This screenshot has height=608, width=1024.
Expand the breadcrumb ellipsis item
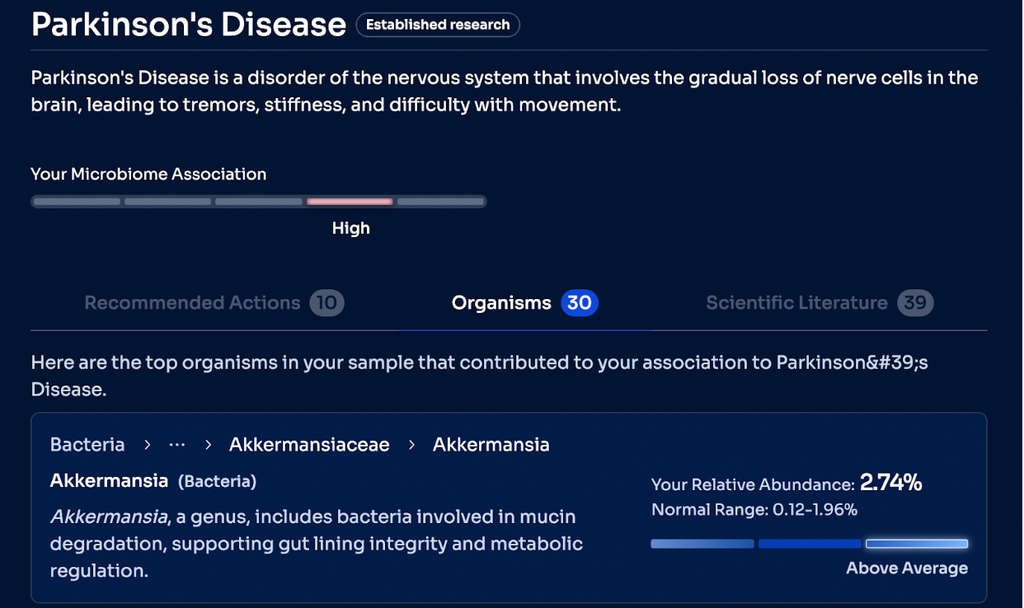[178, 444]
